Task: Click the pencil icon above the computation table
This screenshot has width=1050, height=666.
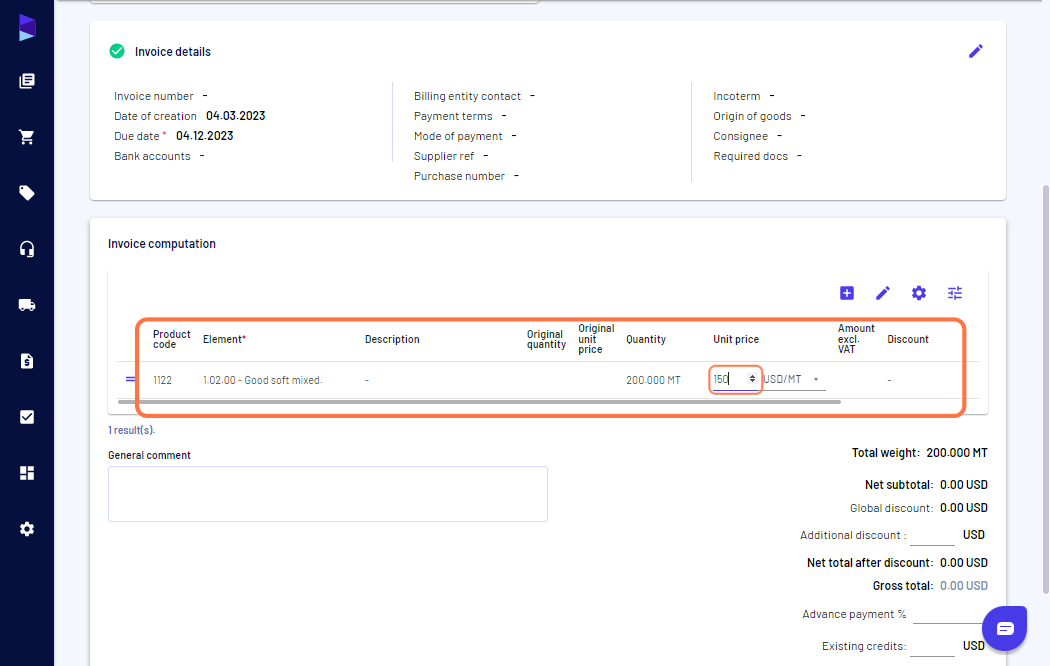Action: click(x=883, y=293)
